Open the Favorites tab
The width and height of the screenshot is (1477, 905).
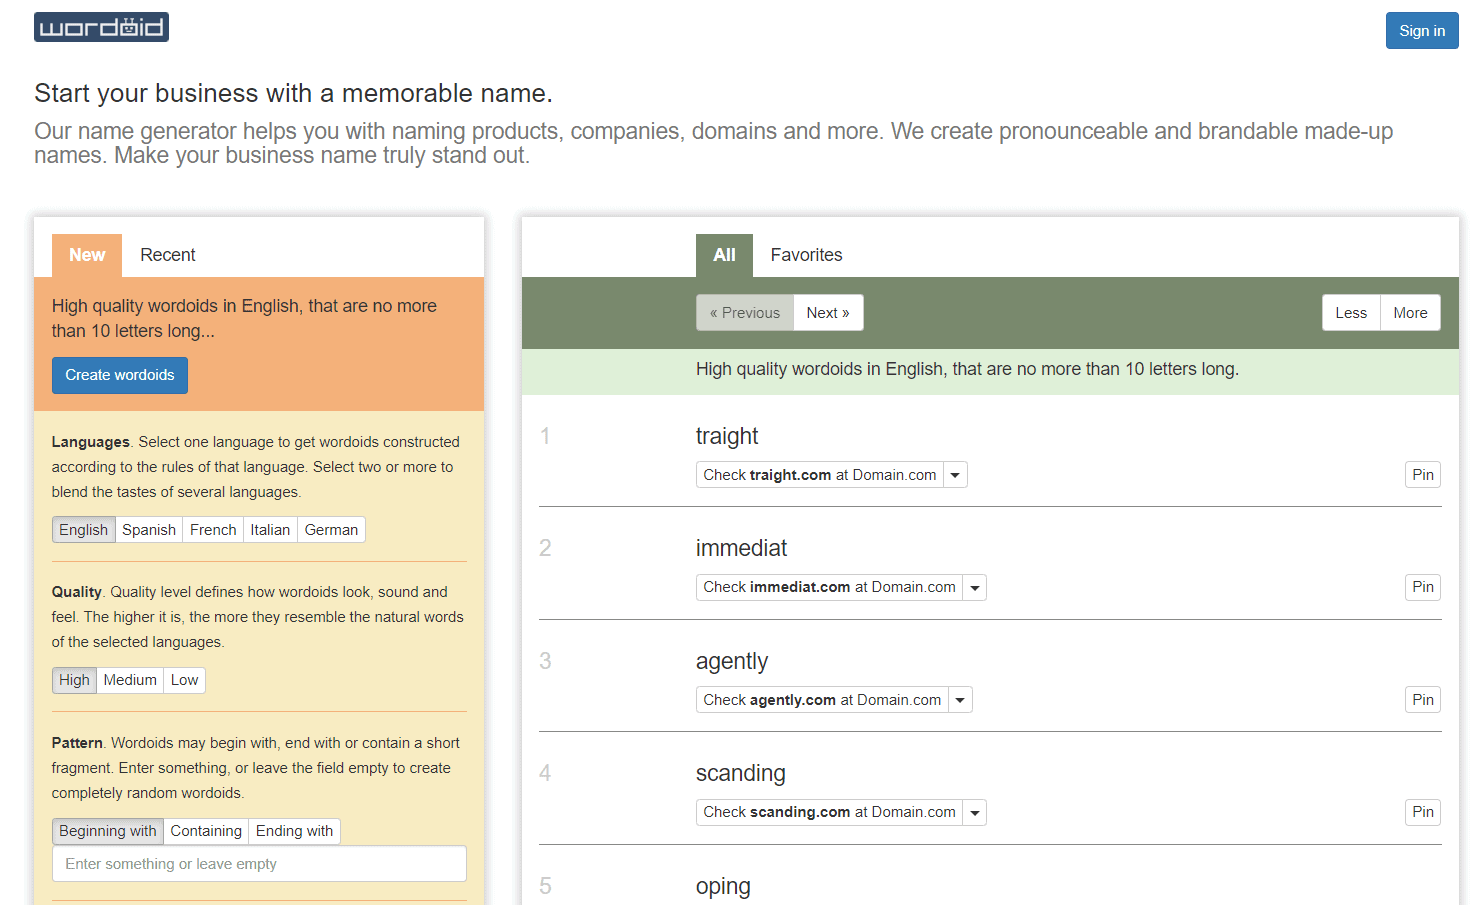point(806,255)
